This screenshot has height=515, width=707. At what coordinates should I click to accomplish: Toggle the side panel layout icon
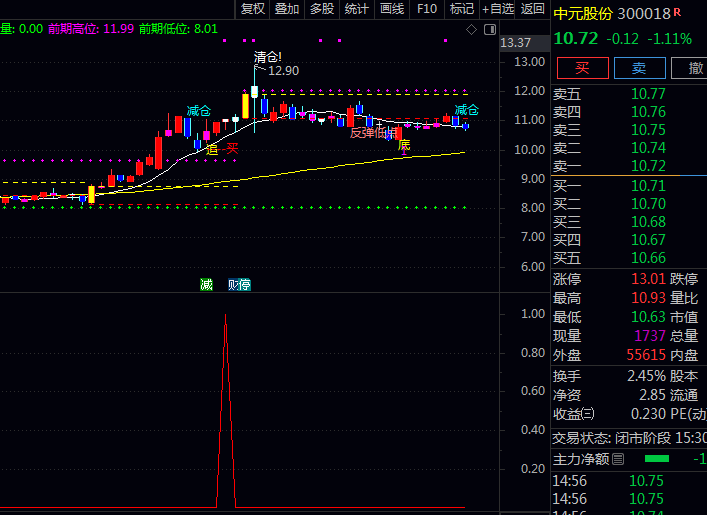pyautogui.click(x=490, y=30)
